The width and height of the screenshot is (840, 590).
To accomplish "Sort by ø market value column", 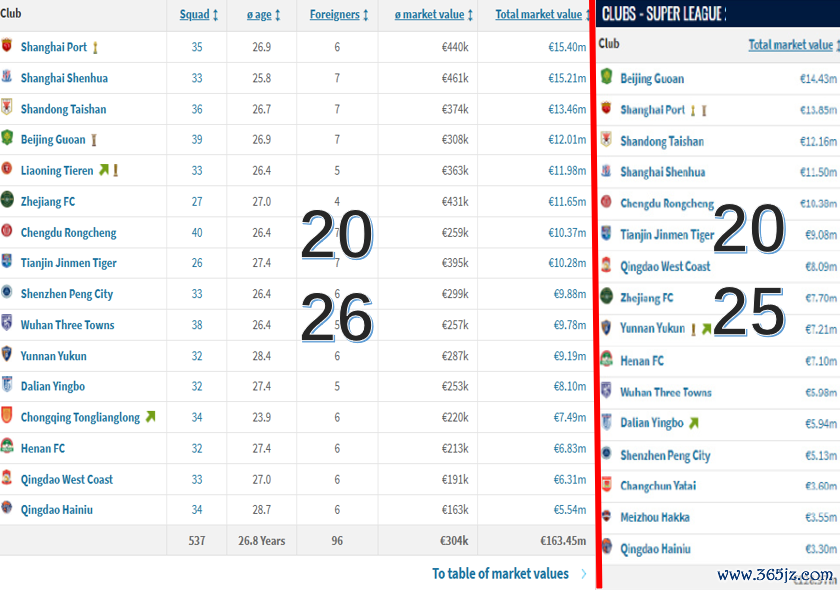I will pos(435,15).
